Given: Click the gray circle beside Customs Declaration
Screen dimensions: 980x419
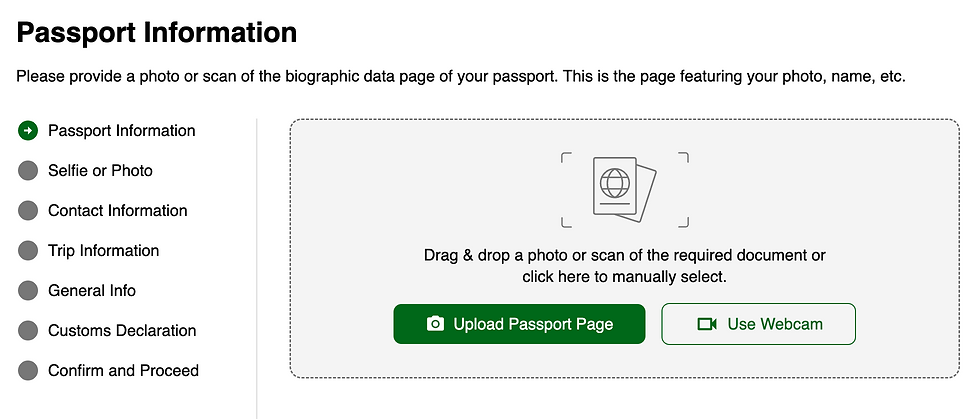Looking at the screenshot, I should click(28, 331).
